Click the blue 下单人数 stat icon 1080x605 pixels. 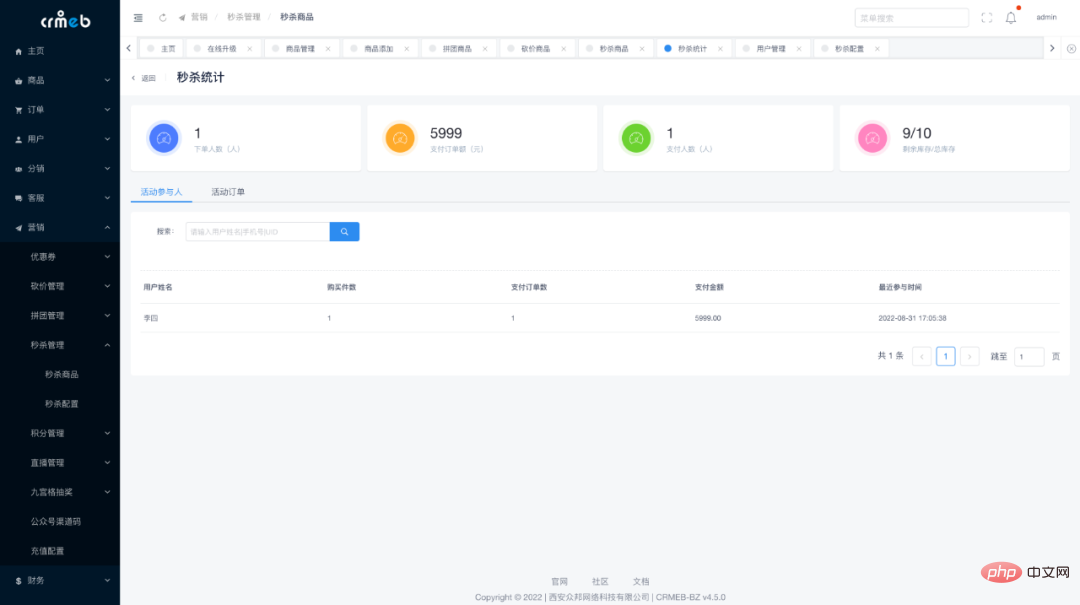coord(164,139)
